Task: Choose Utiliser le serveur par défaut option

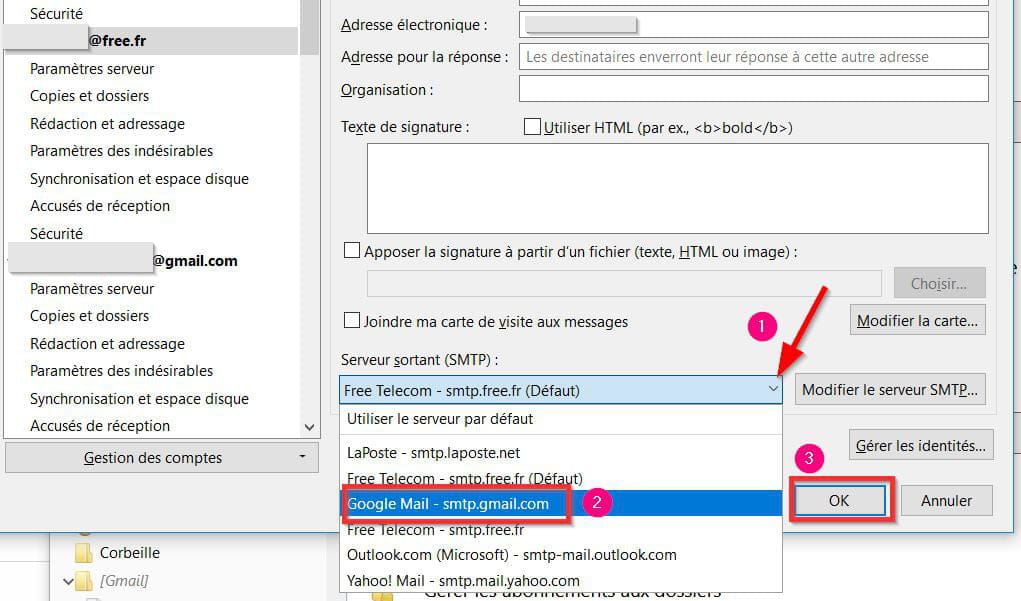Action: tap(561, 419)
